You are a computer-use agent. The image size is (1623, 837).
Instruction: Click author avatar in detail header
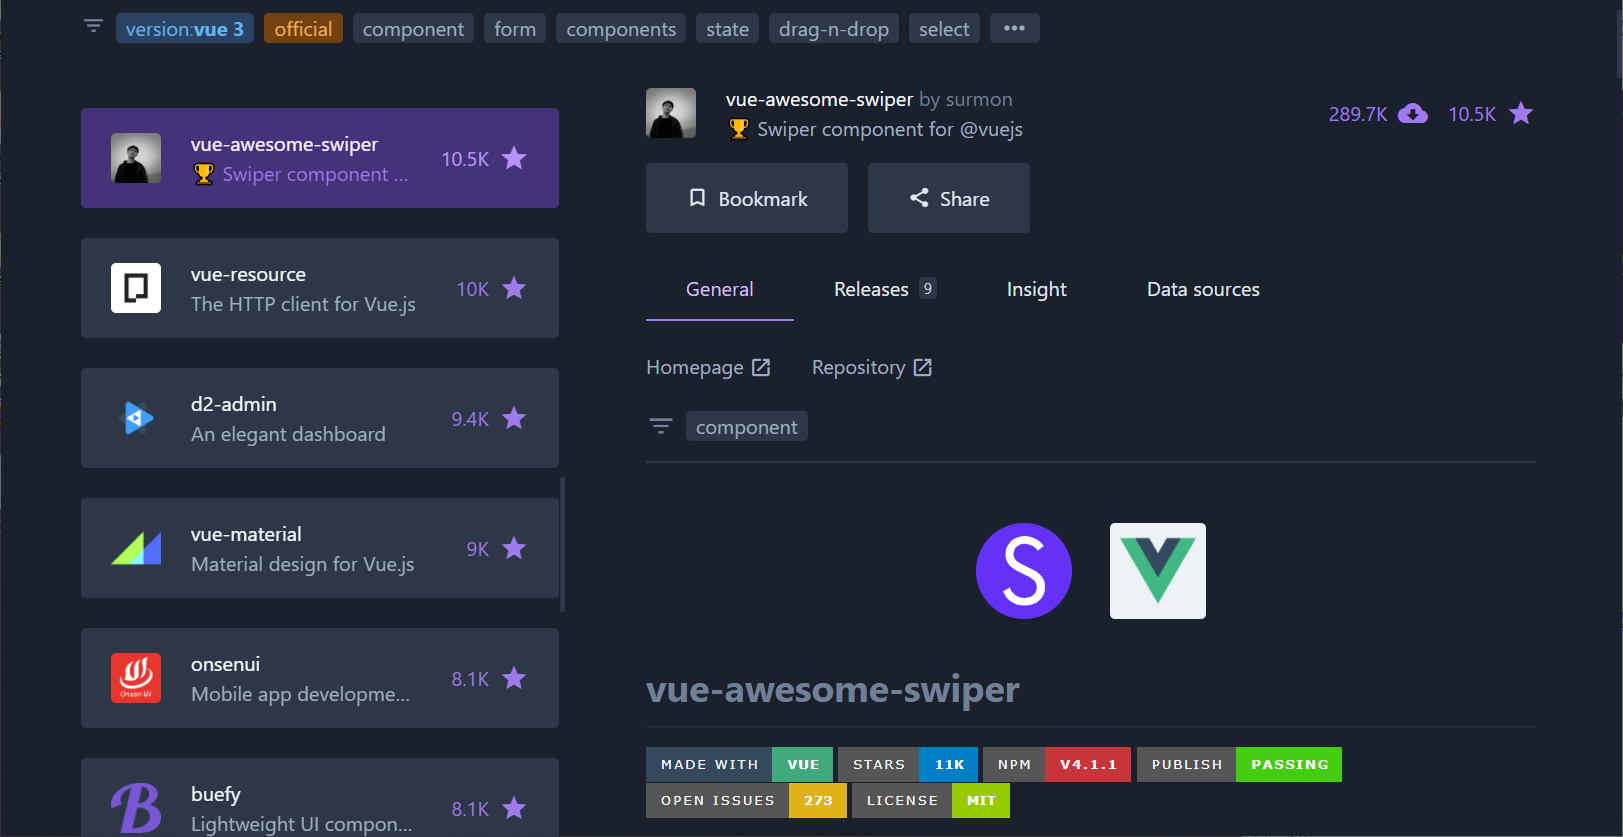pyautogui.click(x=671, y=113)
